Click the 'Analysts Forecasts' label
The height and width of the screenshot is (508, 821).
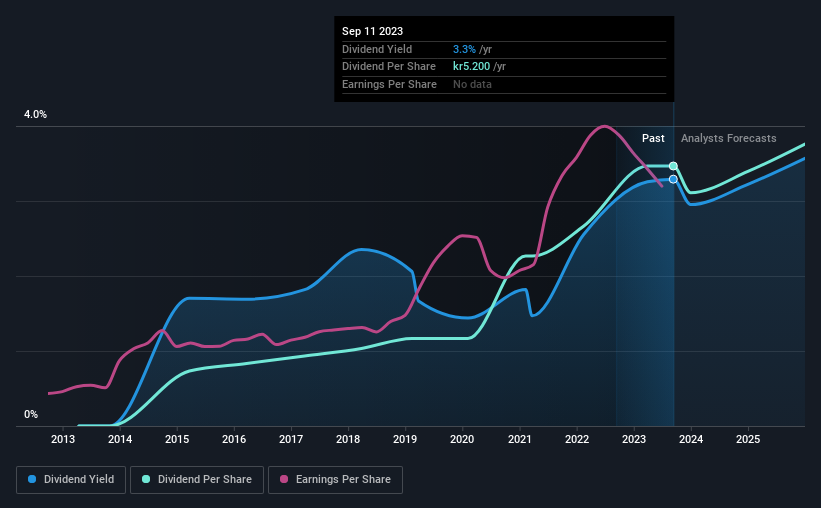(x=728, y=138)
